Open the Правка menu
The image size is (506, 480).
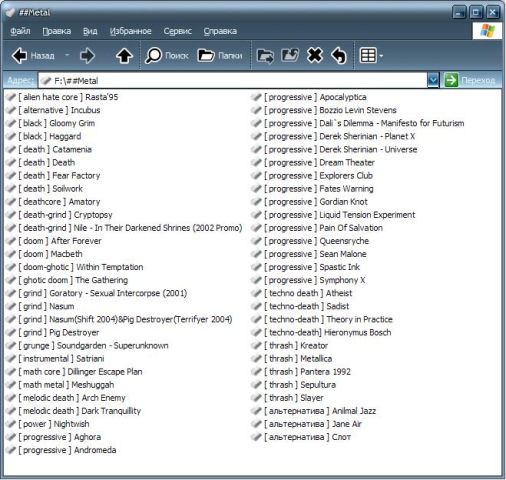[x=57, y=31]
